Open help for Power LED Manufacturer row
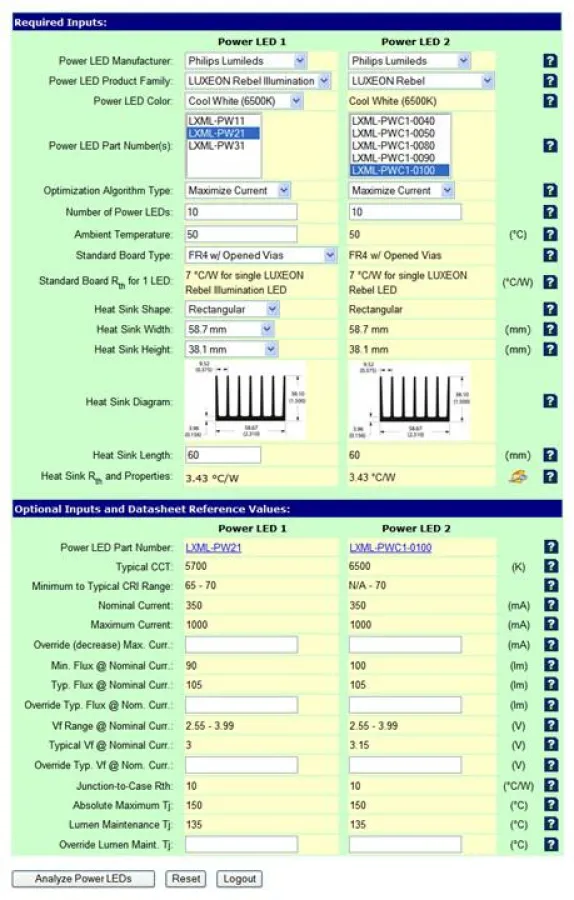This screenshot has width=574, height=900. (550, 61)
